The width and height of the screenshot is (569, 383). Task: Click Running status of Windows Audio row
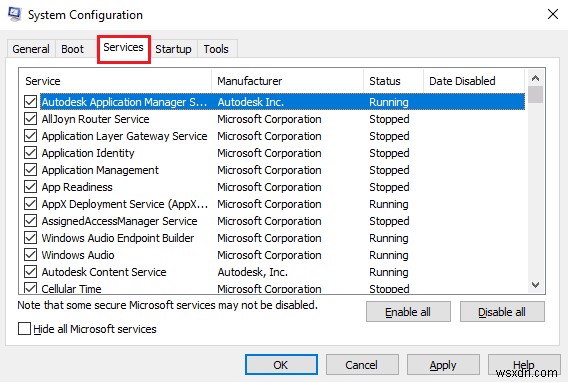pos(389,255)
